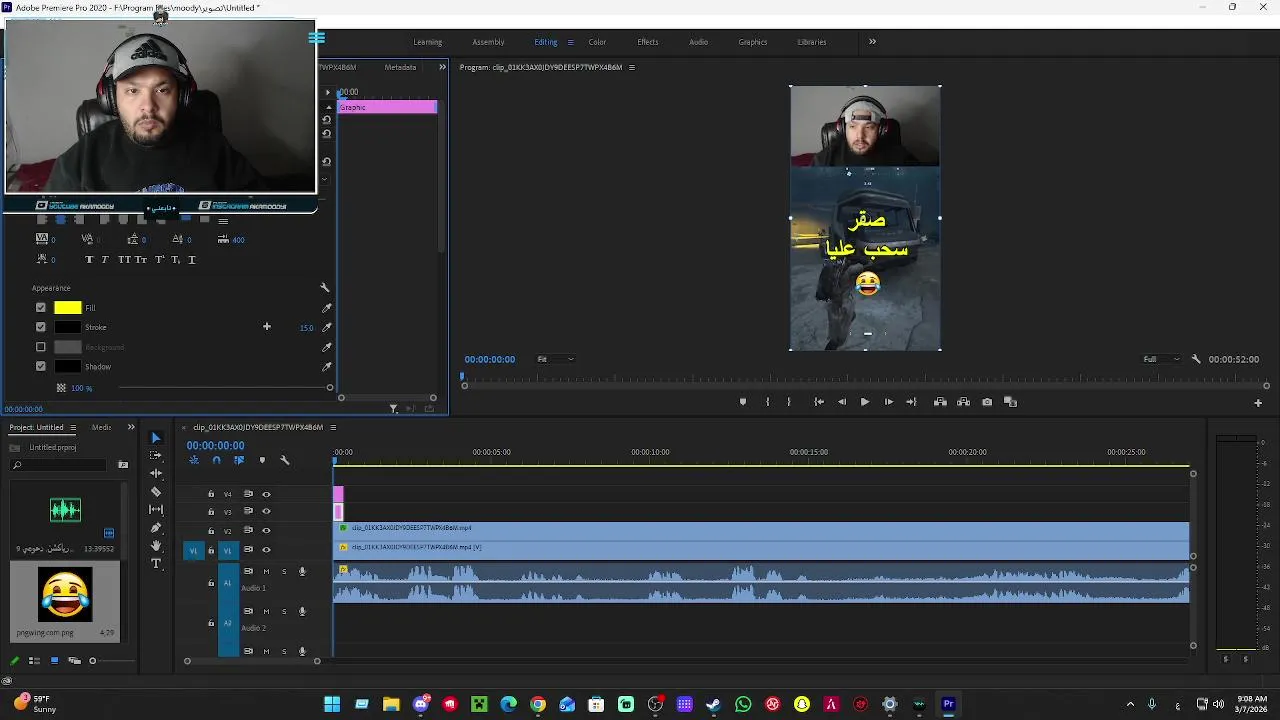Play the Program monitor sequence
The image size is (1280, 720).
pyautogui.click(x=865, y=402)
